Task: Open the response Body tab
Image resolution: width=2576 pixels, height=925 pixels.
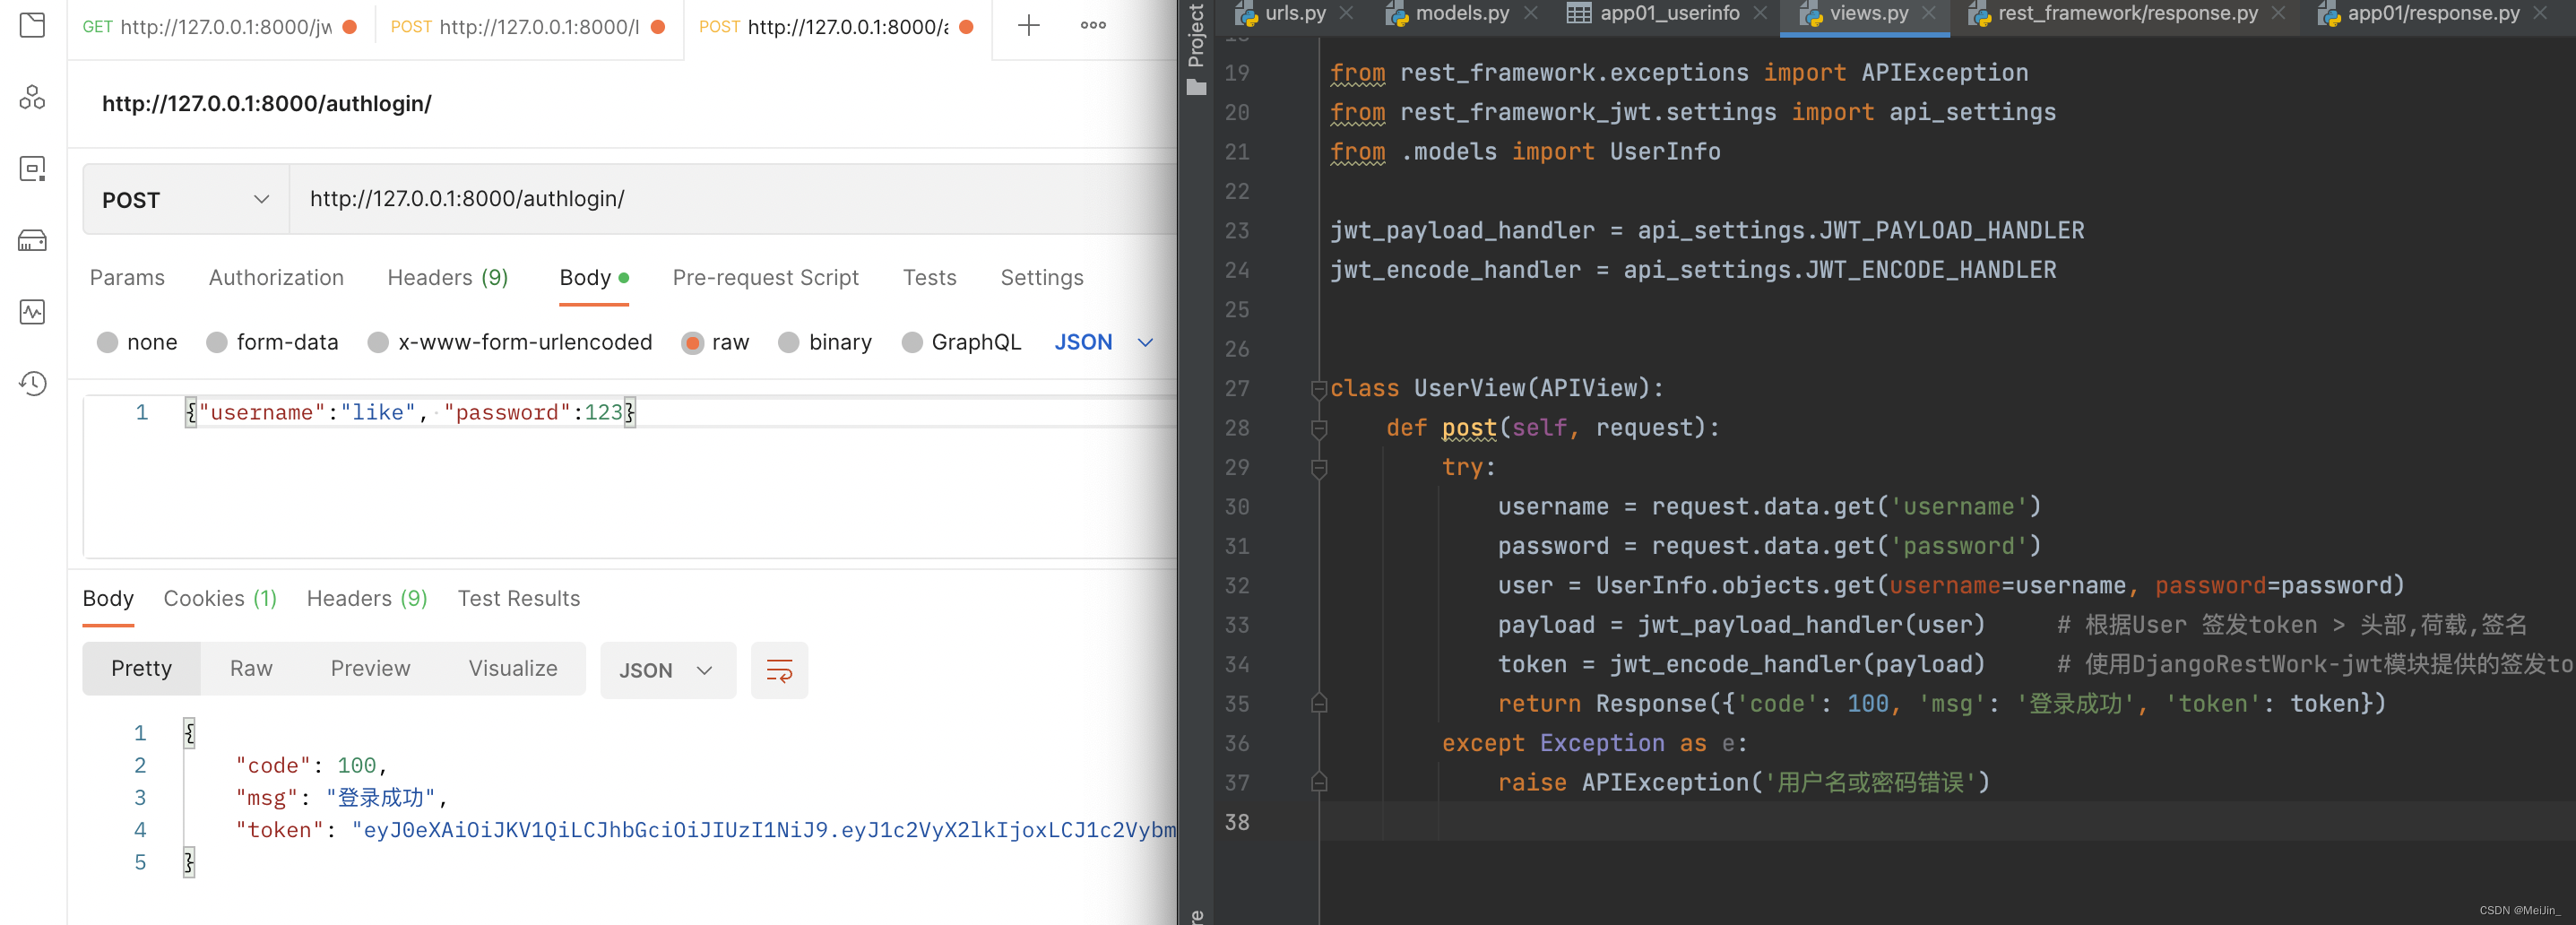Action: pyautogui.click(x=108, y=599)
